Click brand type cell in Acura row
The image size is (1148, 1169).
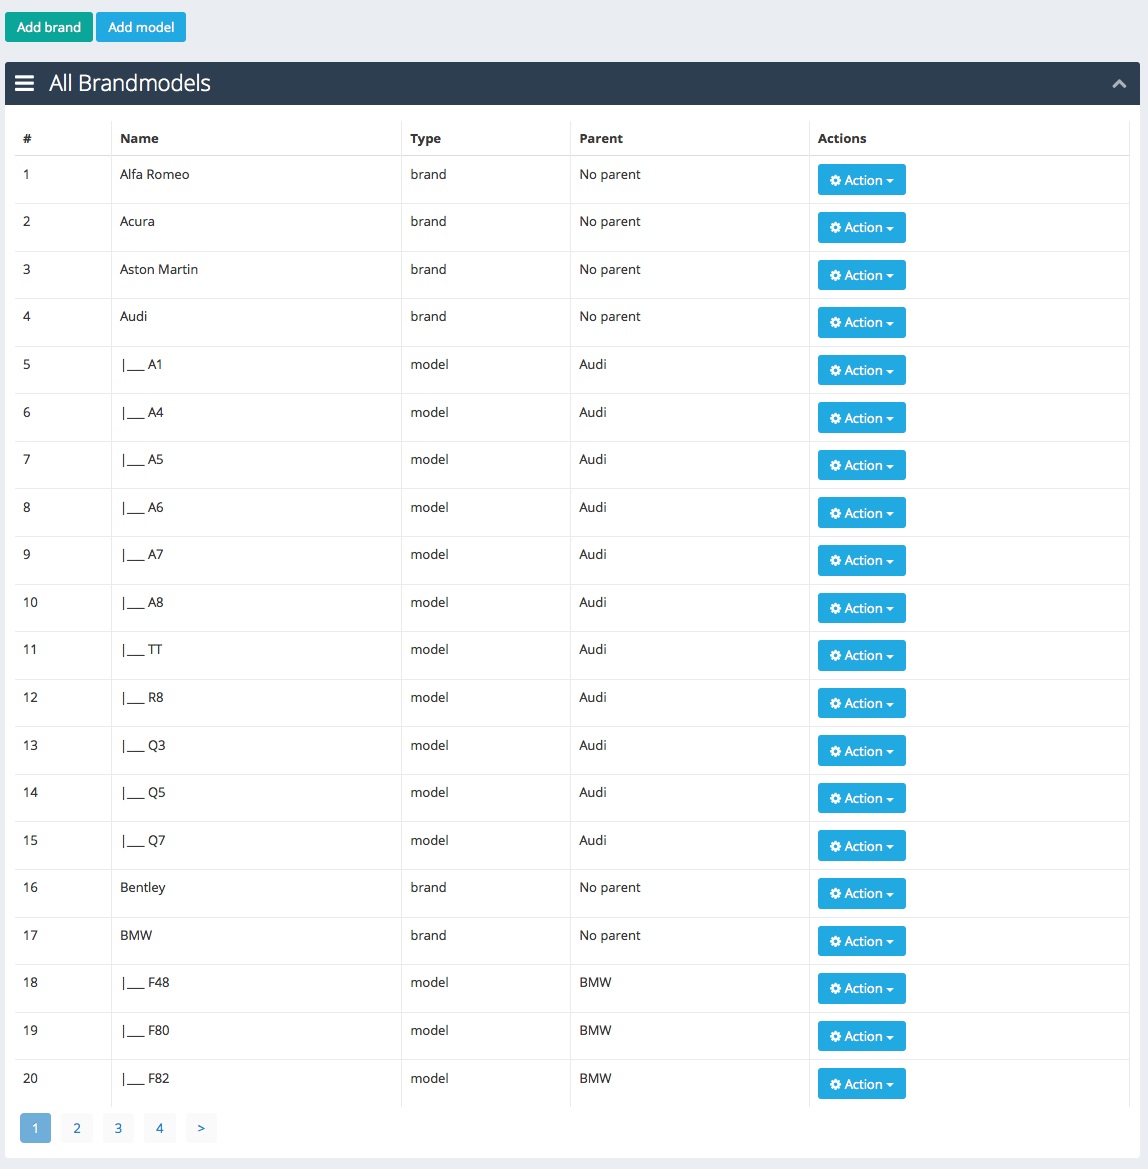486,227
